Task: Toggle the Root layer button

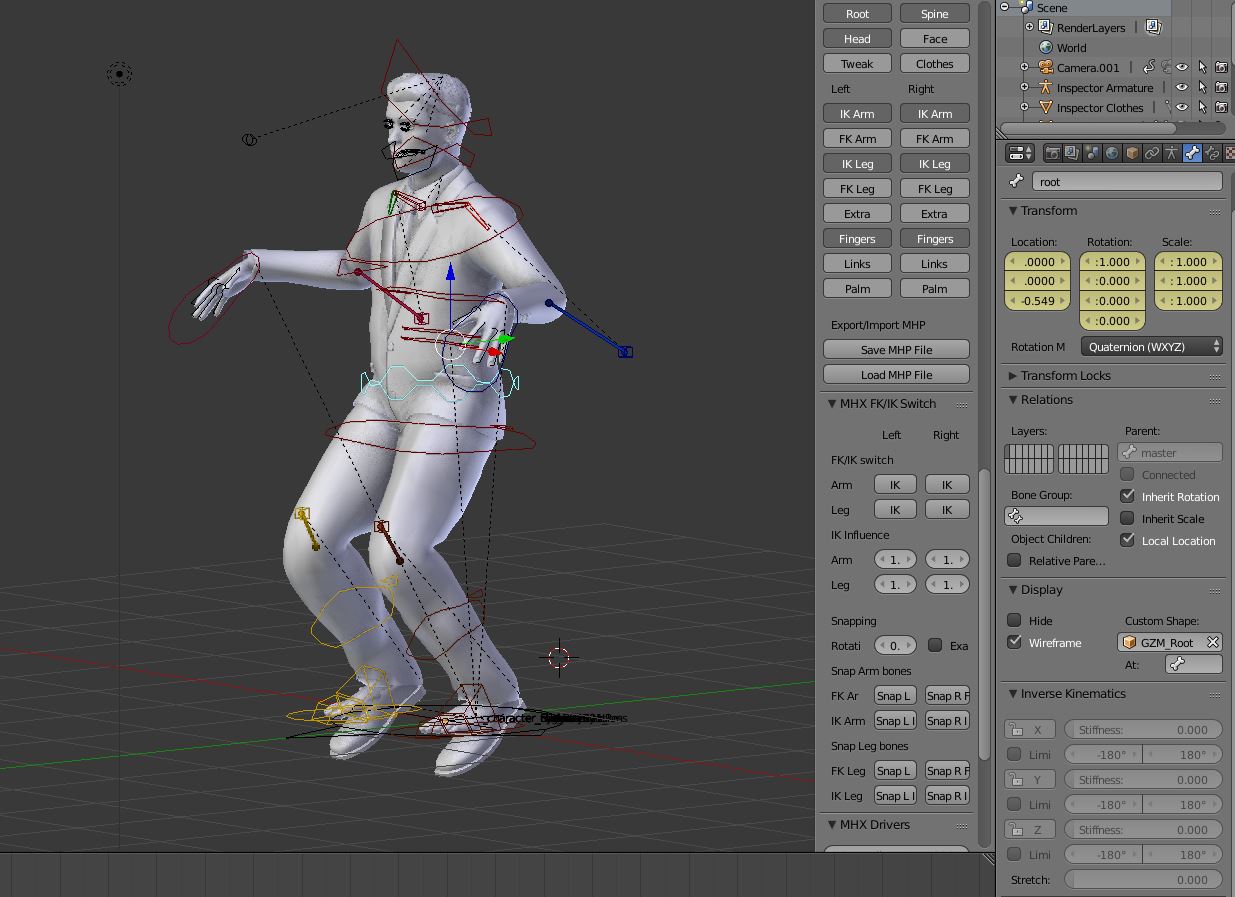Action: (857, 14)
